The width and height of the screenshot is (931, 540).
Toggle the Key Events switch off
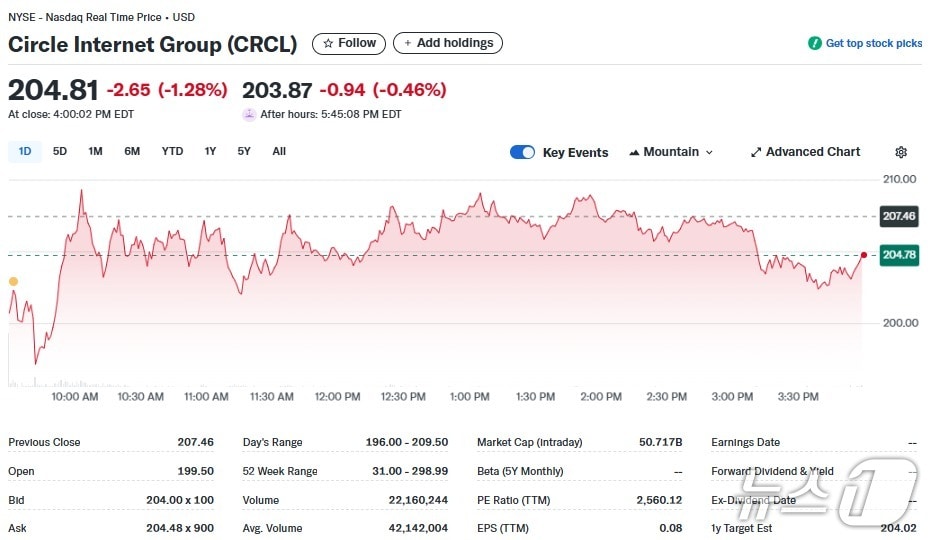tap(522, 152)
